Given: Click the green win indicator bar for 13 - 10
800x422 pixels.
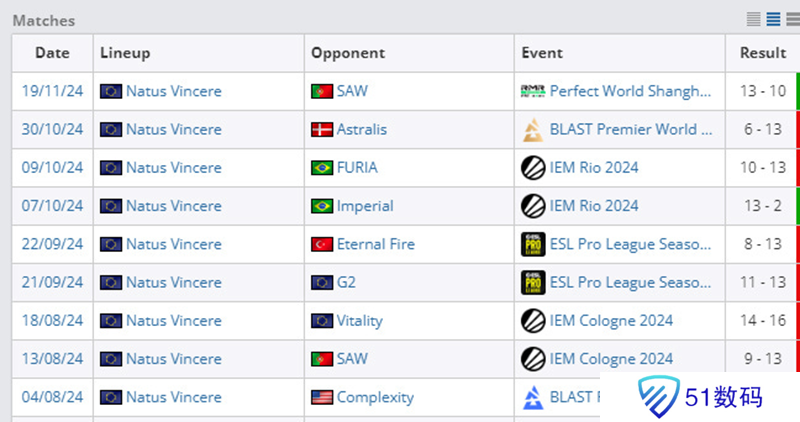Looking at the screenshot, I should [x=797, y=91].
